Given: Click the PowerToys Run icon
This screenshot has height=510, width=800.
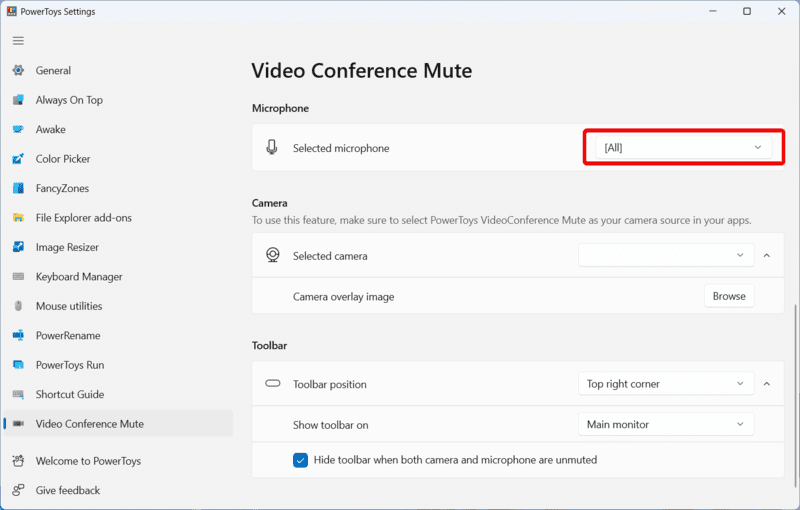Looking at the screenshot, I should (x=18, y=365).
